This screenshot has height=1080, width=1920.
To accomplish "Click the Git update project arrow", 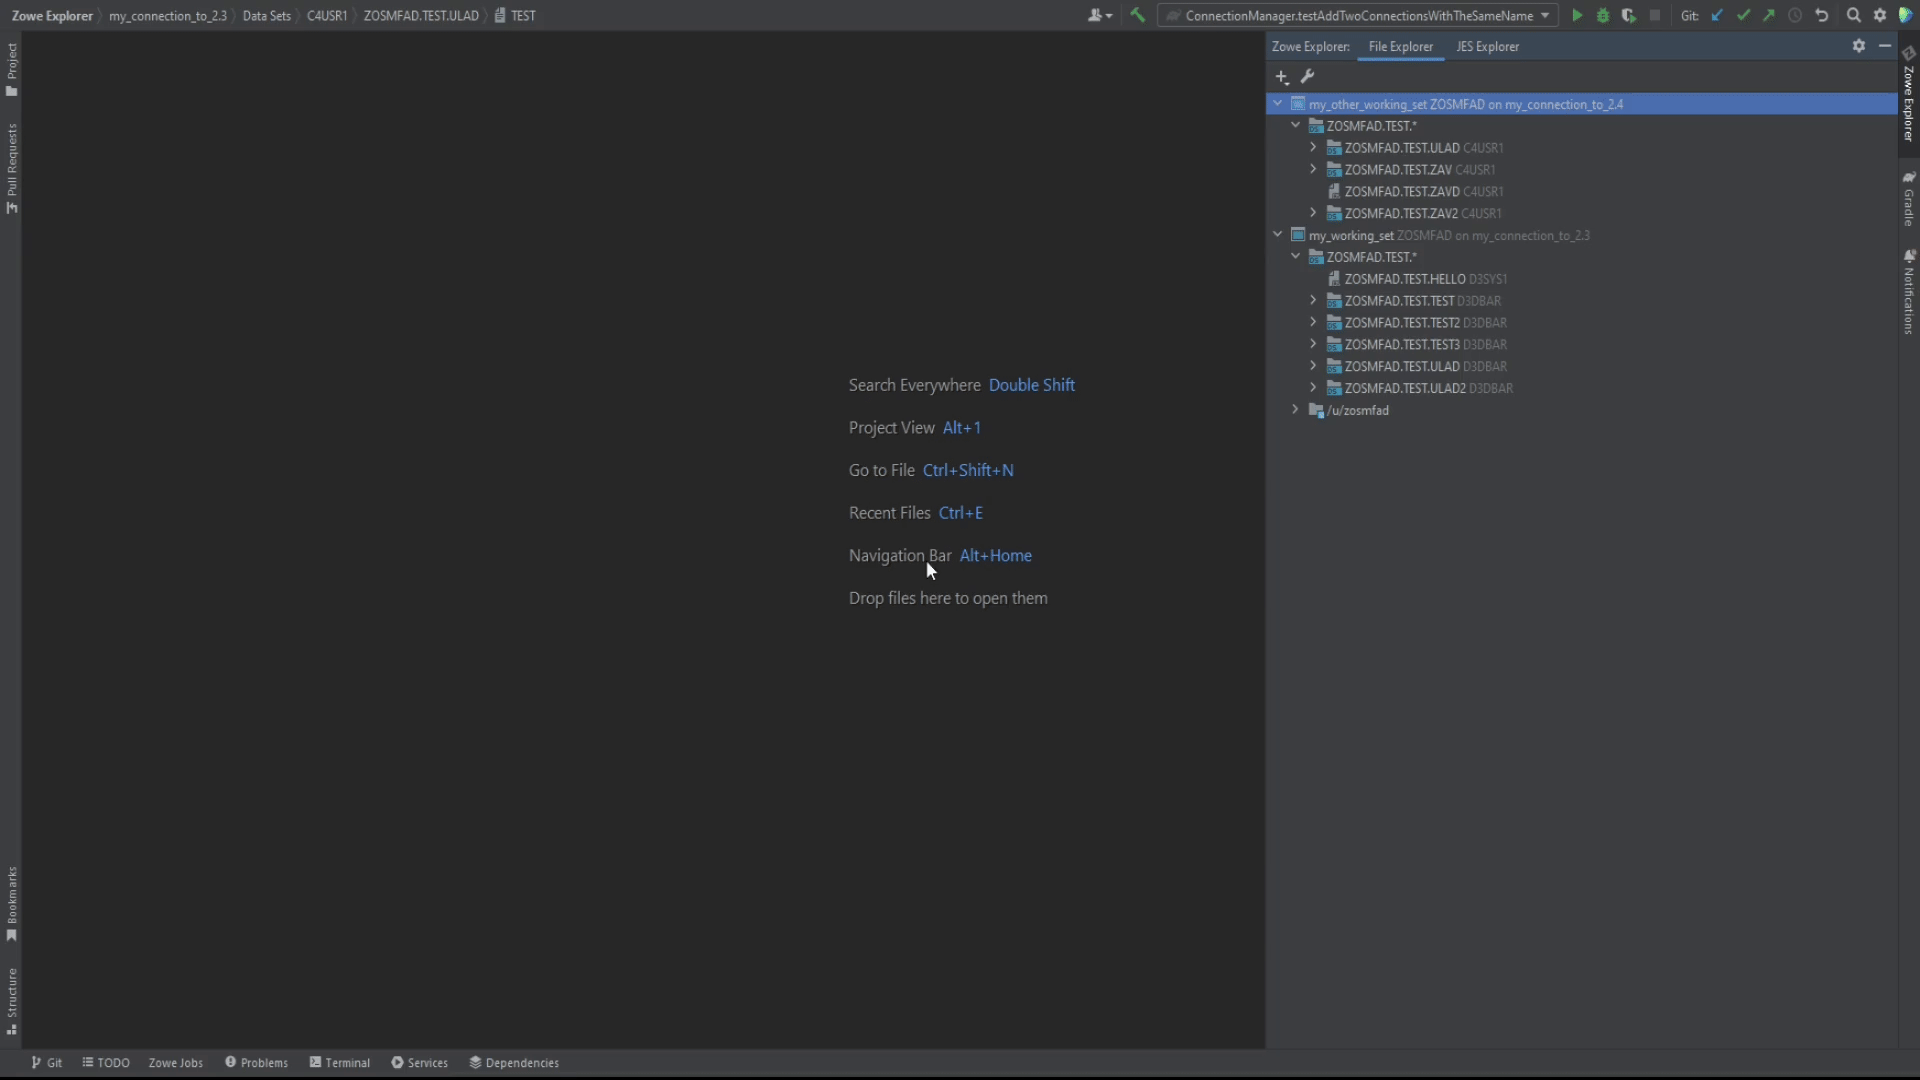I will 1717,15.
